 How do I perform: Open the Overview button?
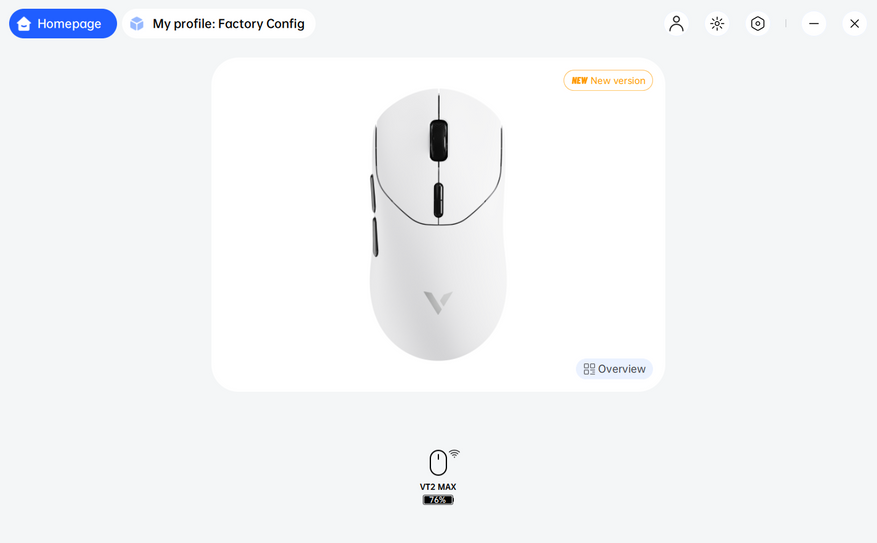[614, 369]
